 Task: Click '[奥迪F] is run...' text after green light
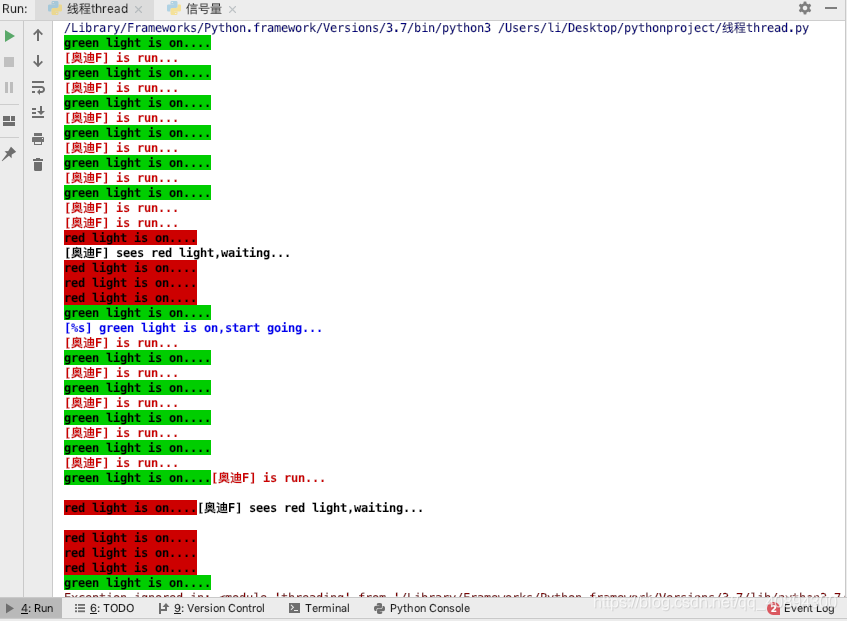coord(268,478)
